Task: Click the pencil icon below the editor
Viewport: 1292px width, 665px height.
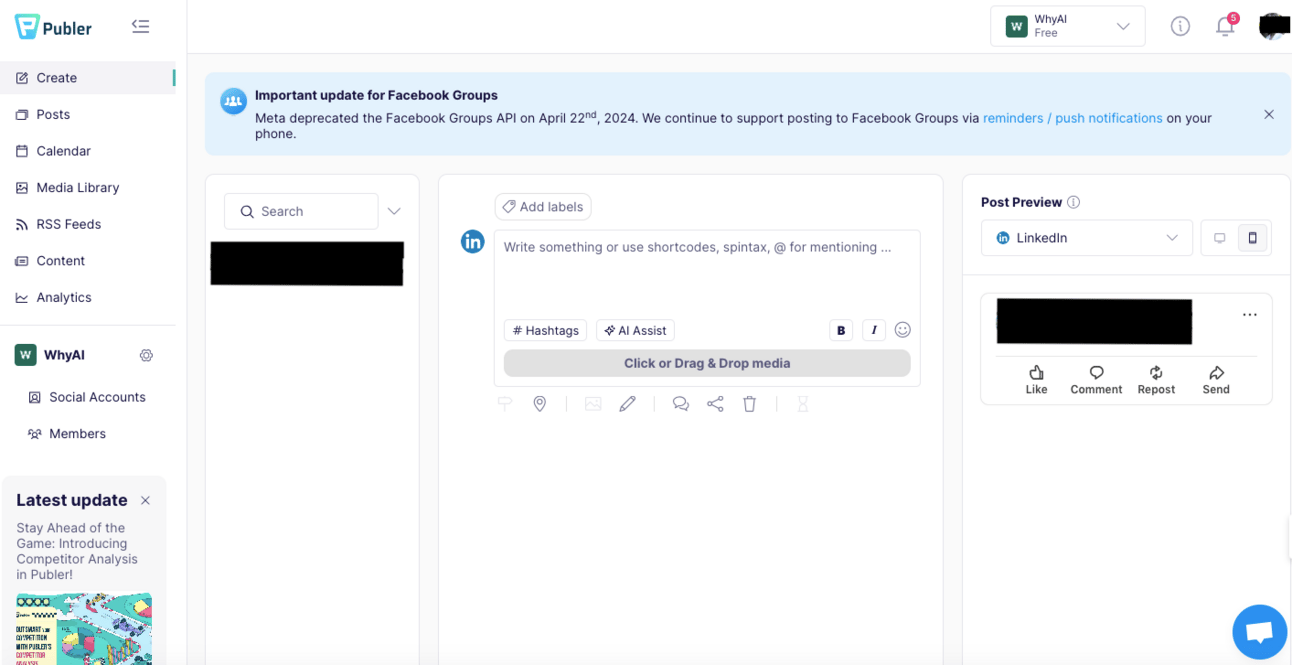Action: pyautogui.click(x=627, y=404)
